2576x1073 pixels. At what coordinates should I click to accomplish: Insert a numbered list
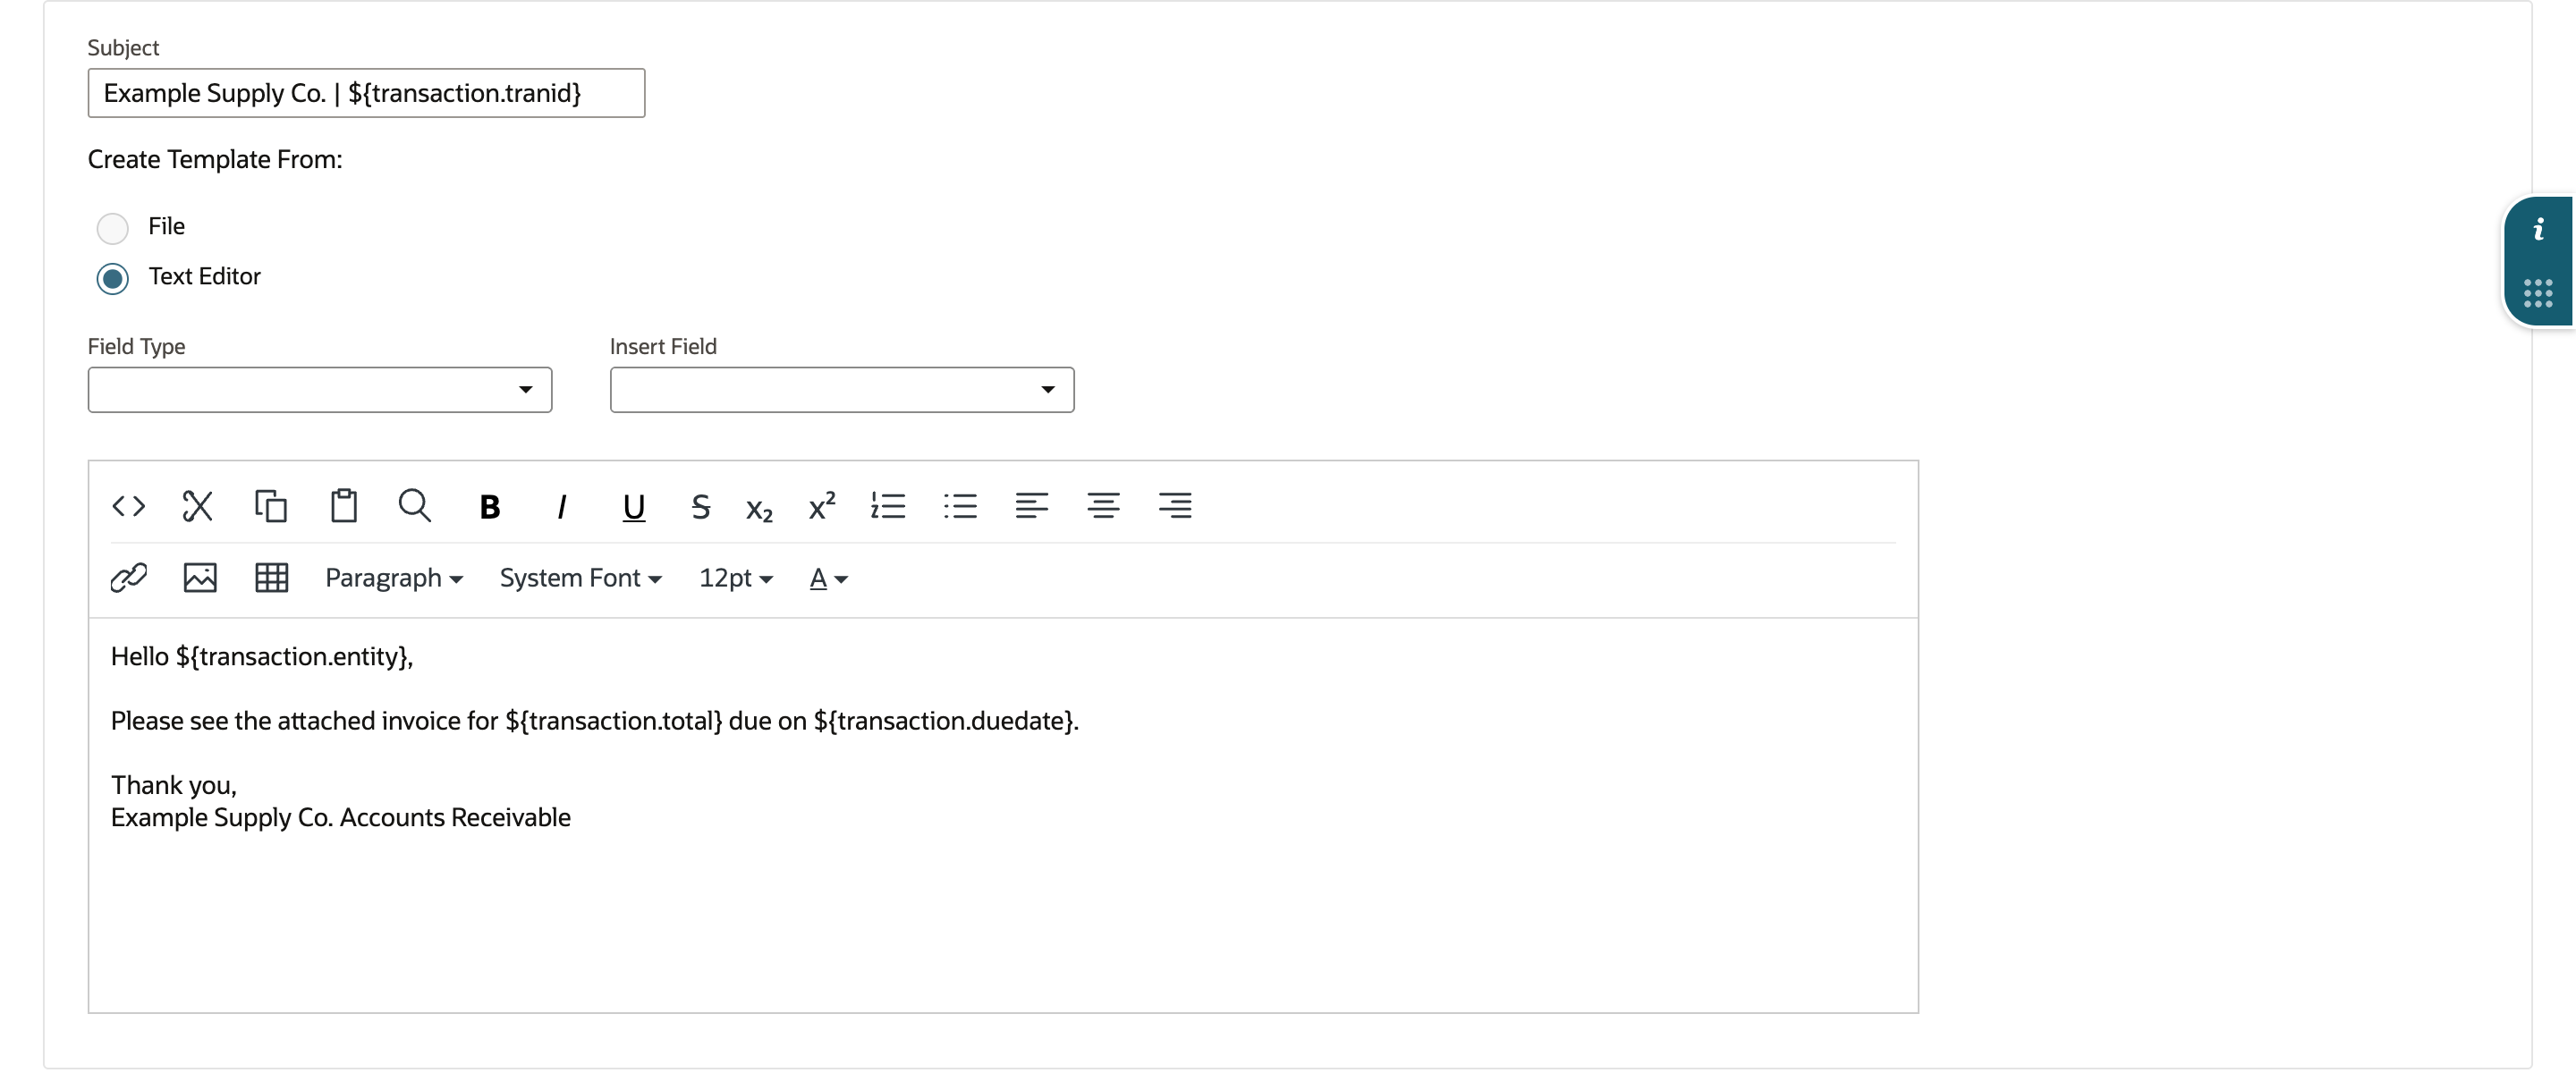pos(888,506)
